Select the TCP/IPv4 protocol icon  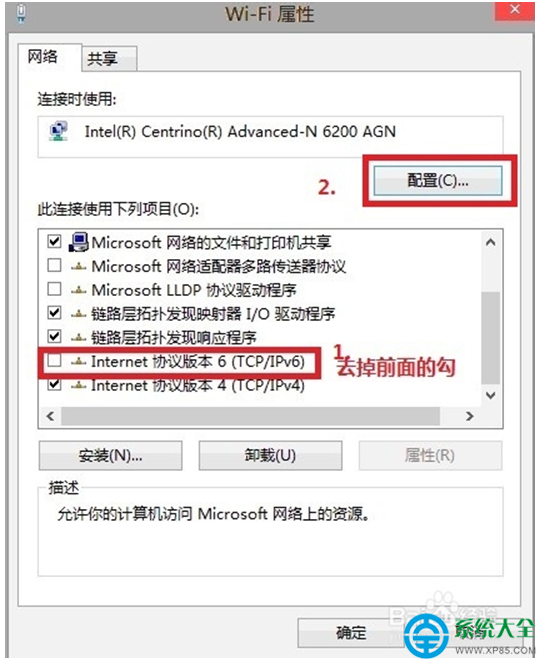tap(78, 385)
